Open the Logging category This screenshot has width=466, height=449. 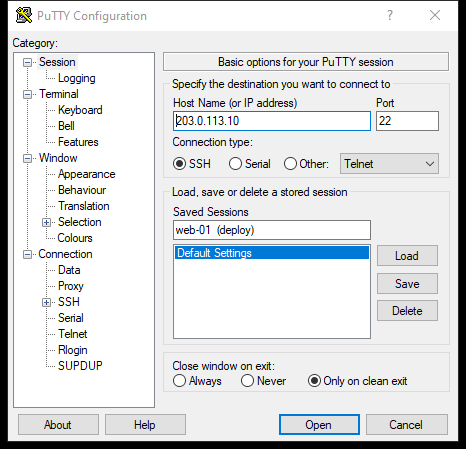(77, 78)
